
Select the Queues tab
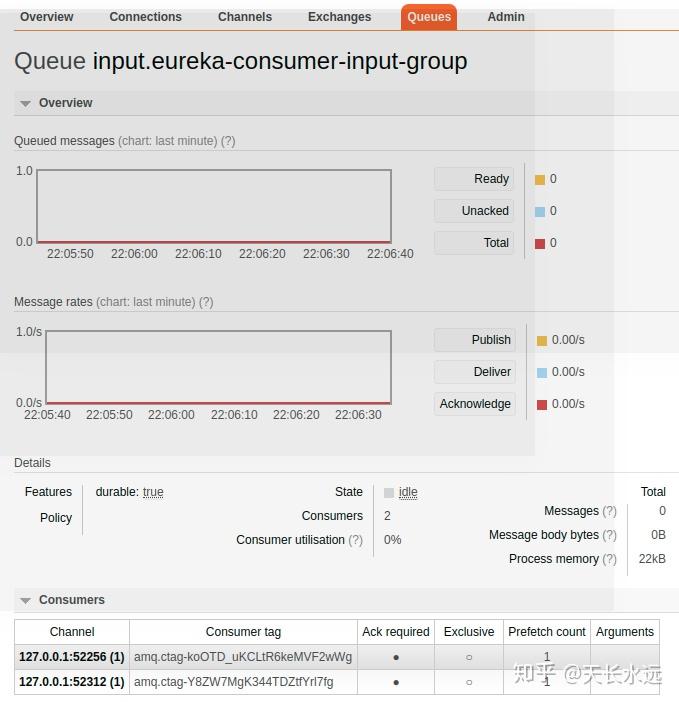click(429, 17)
